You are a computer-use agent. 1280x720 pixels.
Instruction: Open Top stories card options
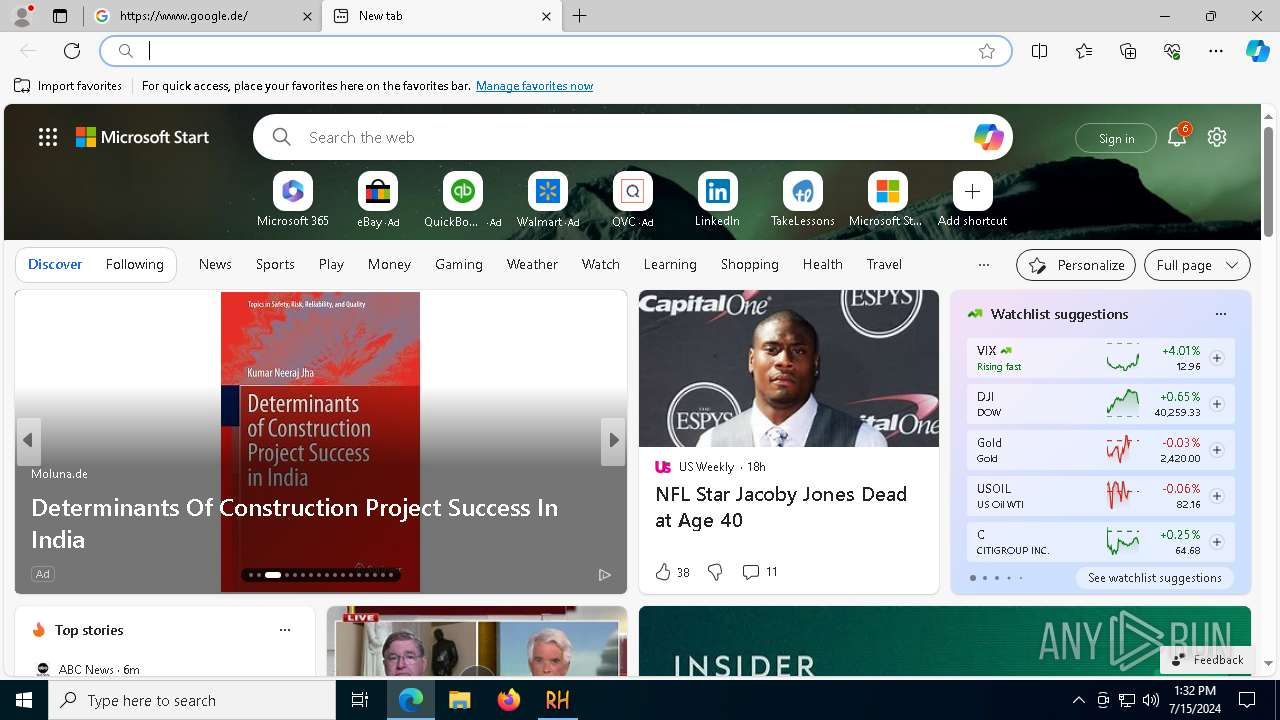(285, 630)
